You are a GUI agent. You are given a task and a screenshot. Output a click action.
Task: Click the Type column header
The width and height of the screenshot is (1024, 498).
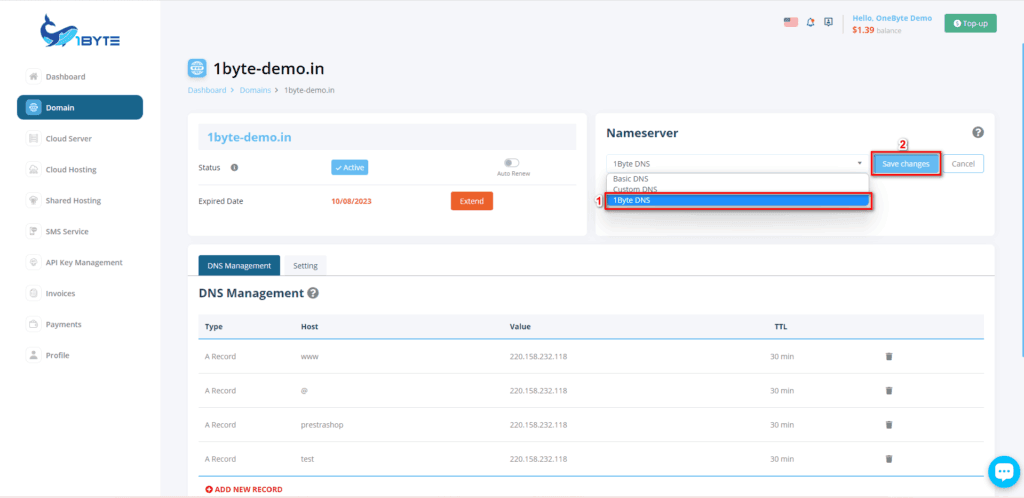click(x=214, y=326)
